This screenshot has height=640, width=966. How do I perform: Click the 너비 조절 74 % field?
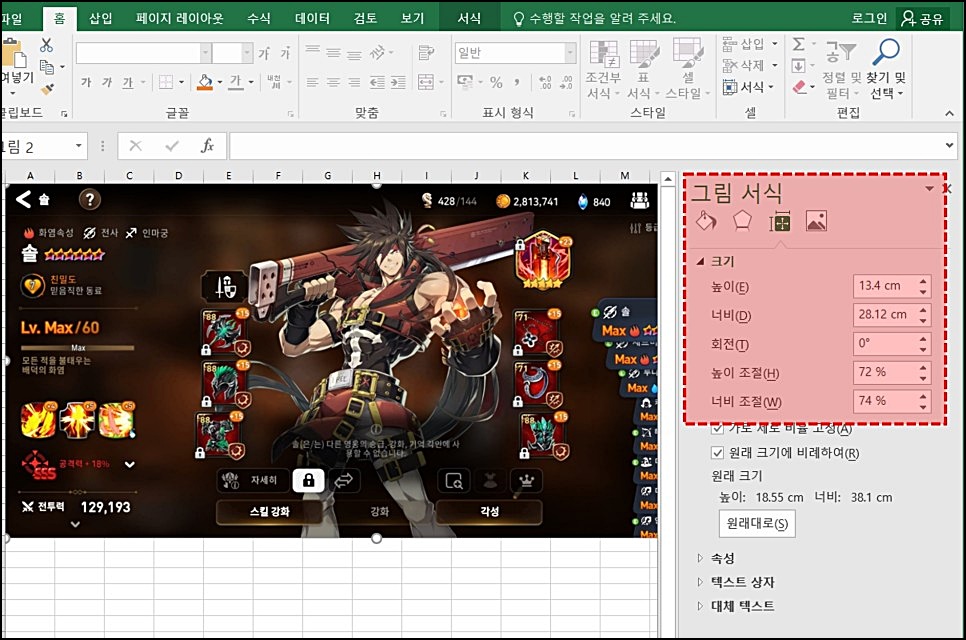(885, 401)
